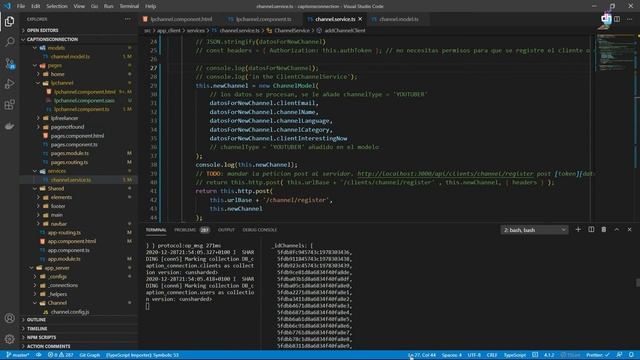640x360 pixels.
Task: Switch to channel.model.ts editor tab
Action: pyautogui.click(x=398, y=19)
